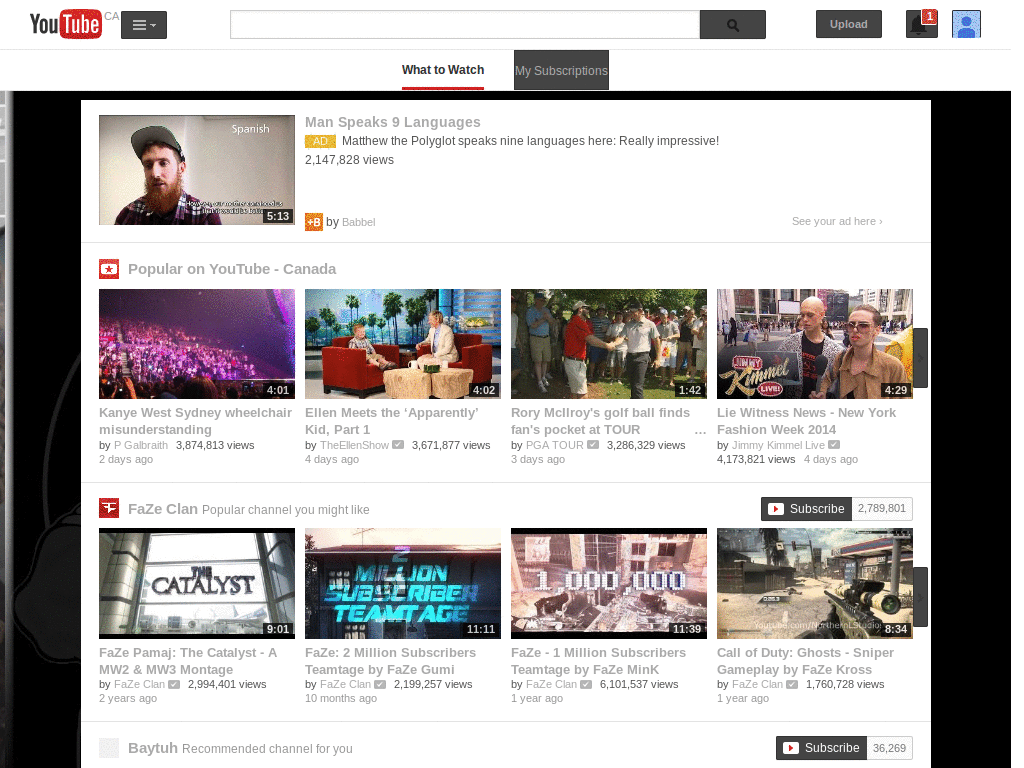Click the Popular on YouTube star icon
Screen dimensions: 1024x768
click(109, 269)
